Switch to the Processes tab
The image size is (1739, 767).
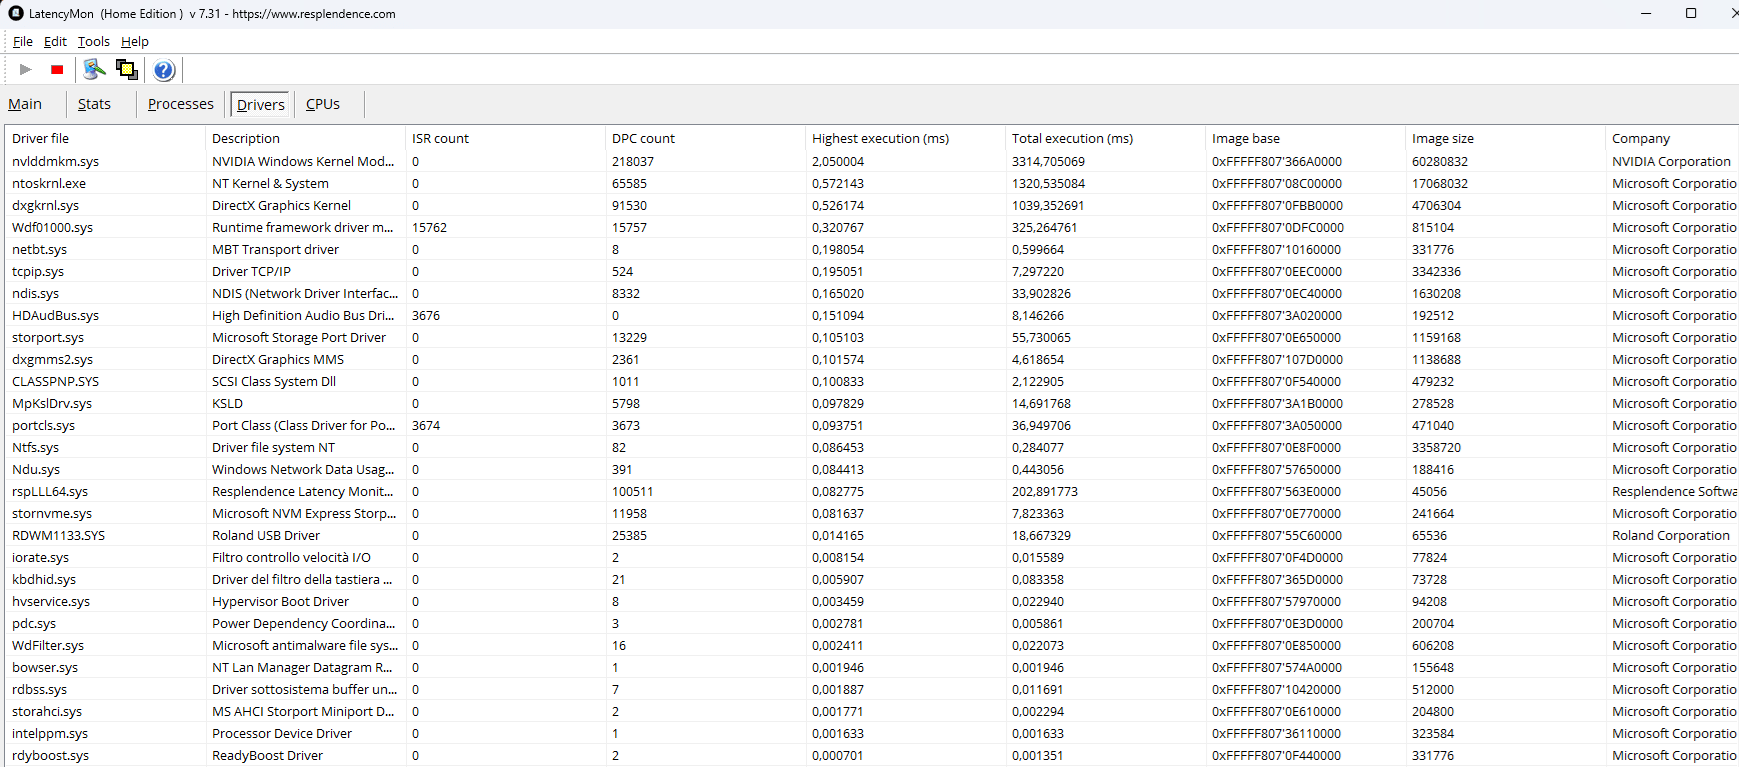coord(181,104)
